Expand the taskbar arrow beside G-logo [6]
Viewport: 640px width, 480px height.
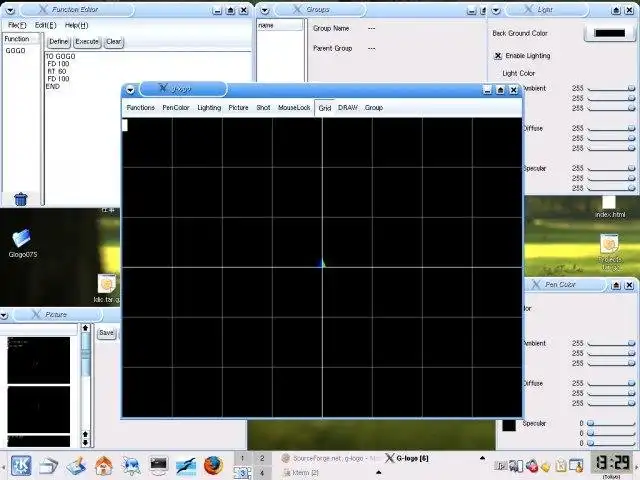[482, 458]
